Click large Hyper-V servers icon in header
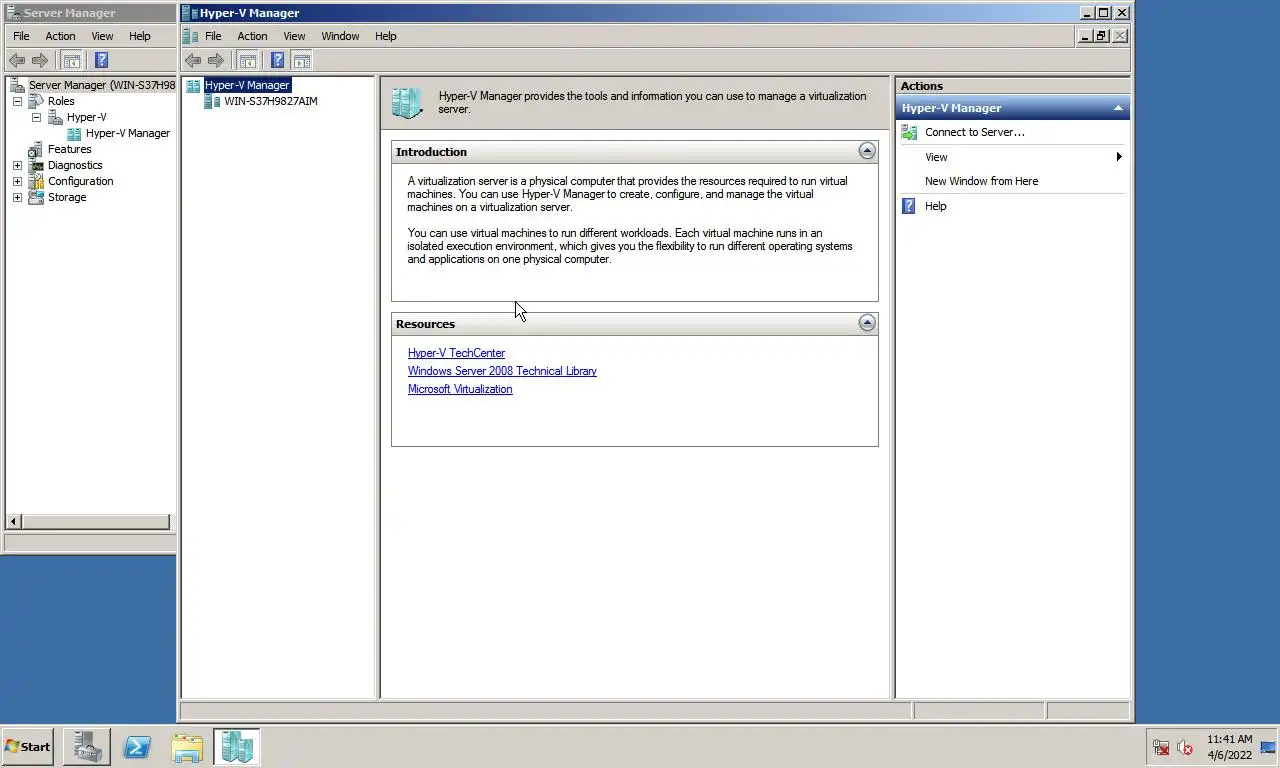This screenshot has width=1280, height=768. [407, 103]
